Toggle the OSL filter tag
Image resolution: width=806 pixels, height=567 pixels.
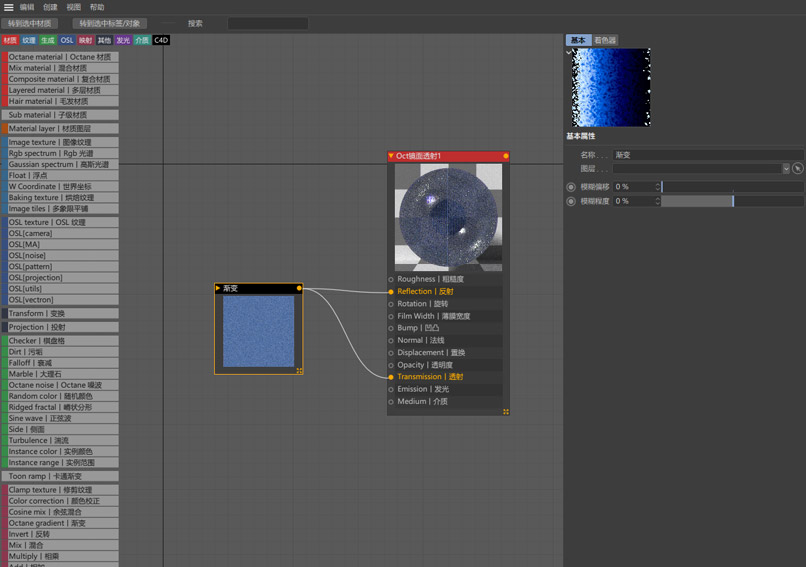67,40
